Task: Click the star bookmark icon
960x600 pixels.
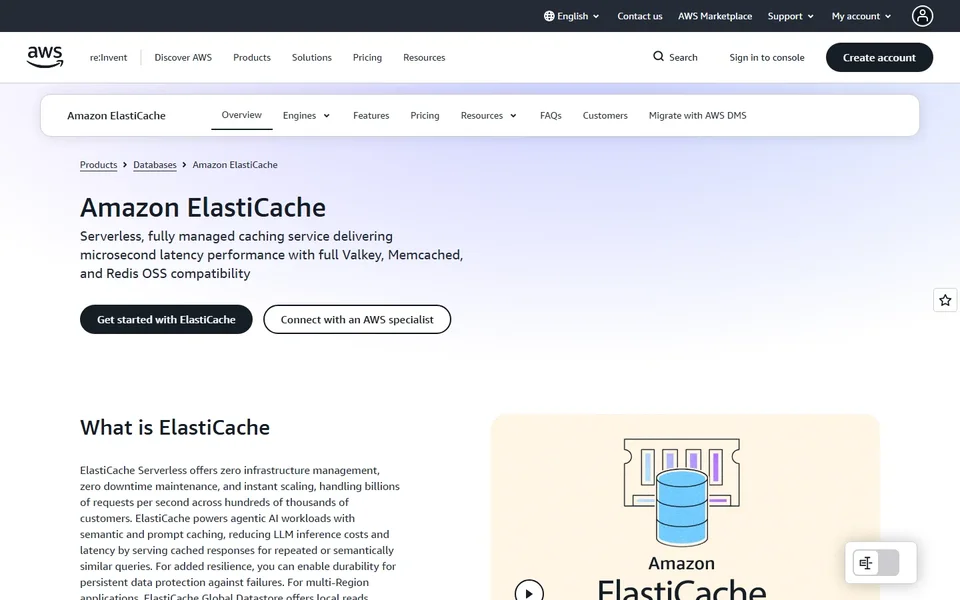Action: pyautogui.click(x=945, y=300)
